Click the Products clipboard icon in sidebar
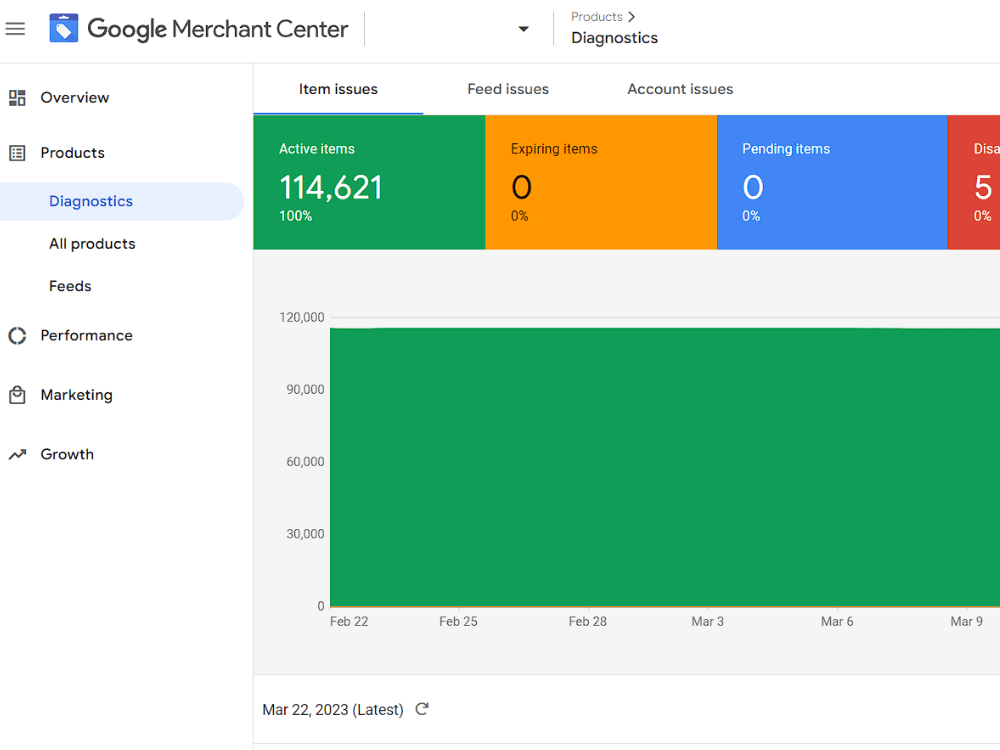This screenshot has height=750, width=1000. (x=19, y=152)
